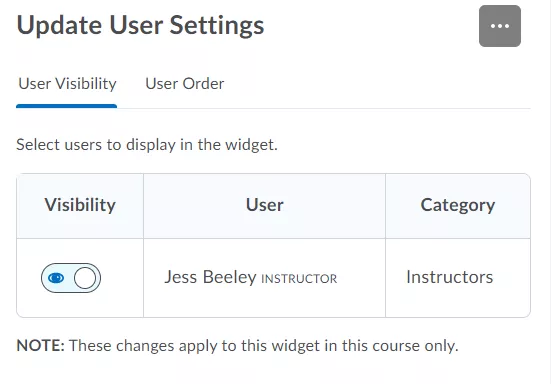Click the Visibility column header
Image resolution: width=551 pixels, height=384 pixels.
(80, 205)
